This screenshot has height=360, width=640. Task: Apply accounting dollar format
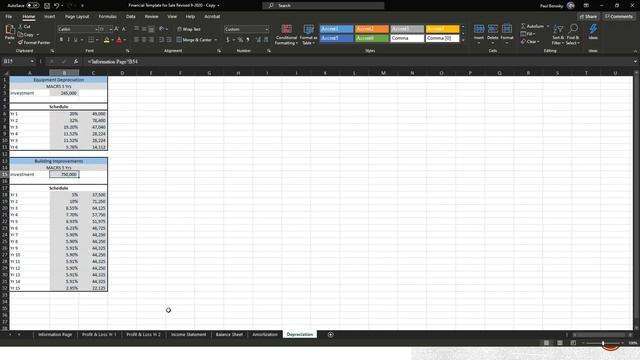tap(228, 40)
